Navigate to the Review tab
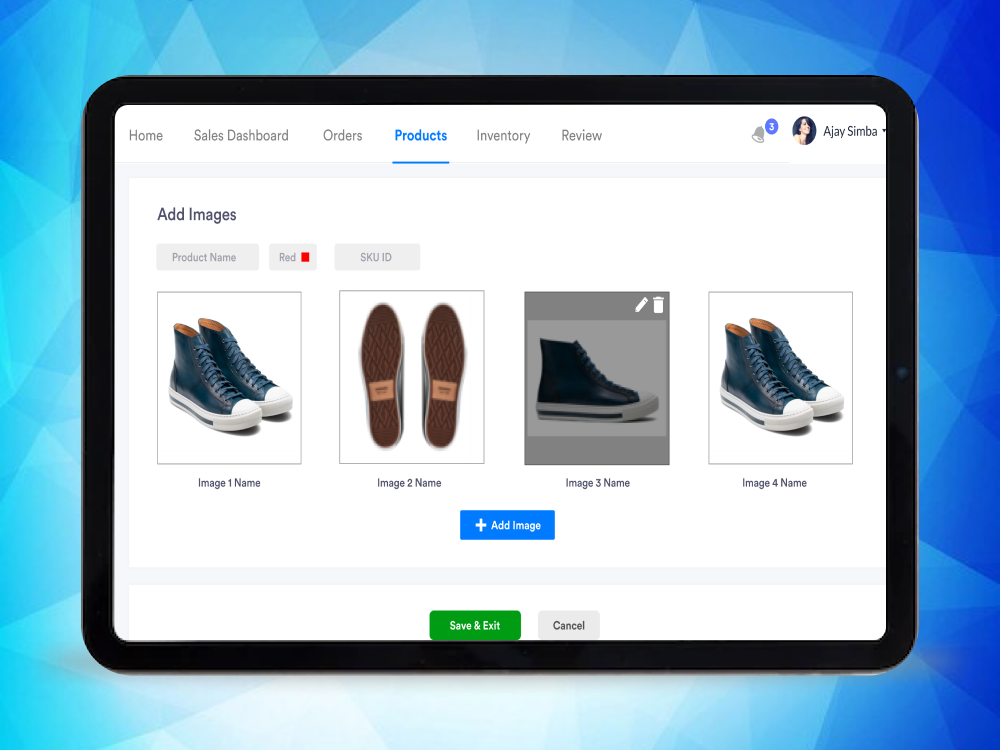The height and width of the screenshot is (750, 1000). pyautogui.click(x=581, y=136)
